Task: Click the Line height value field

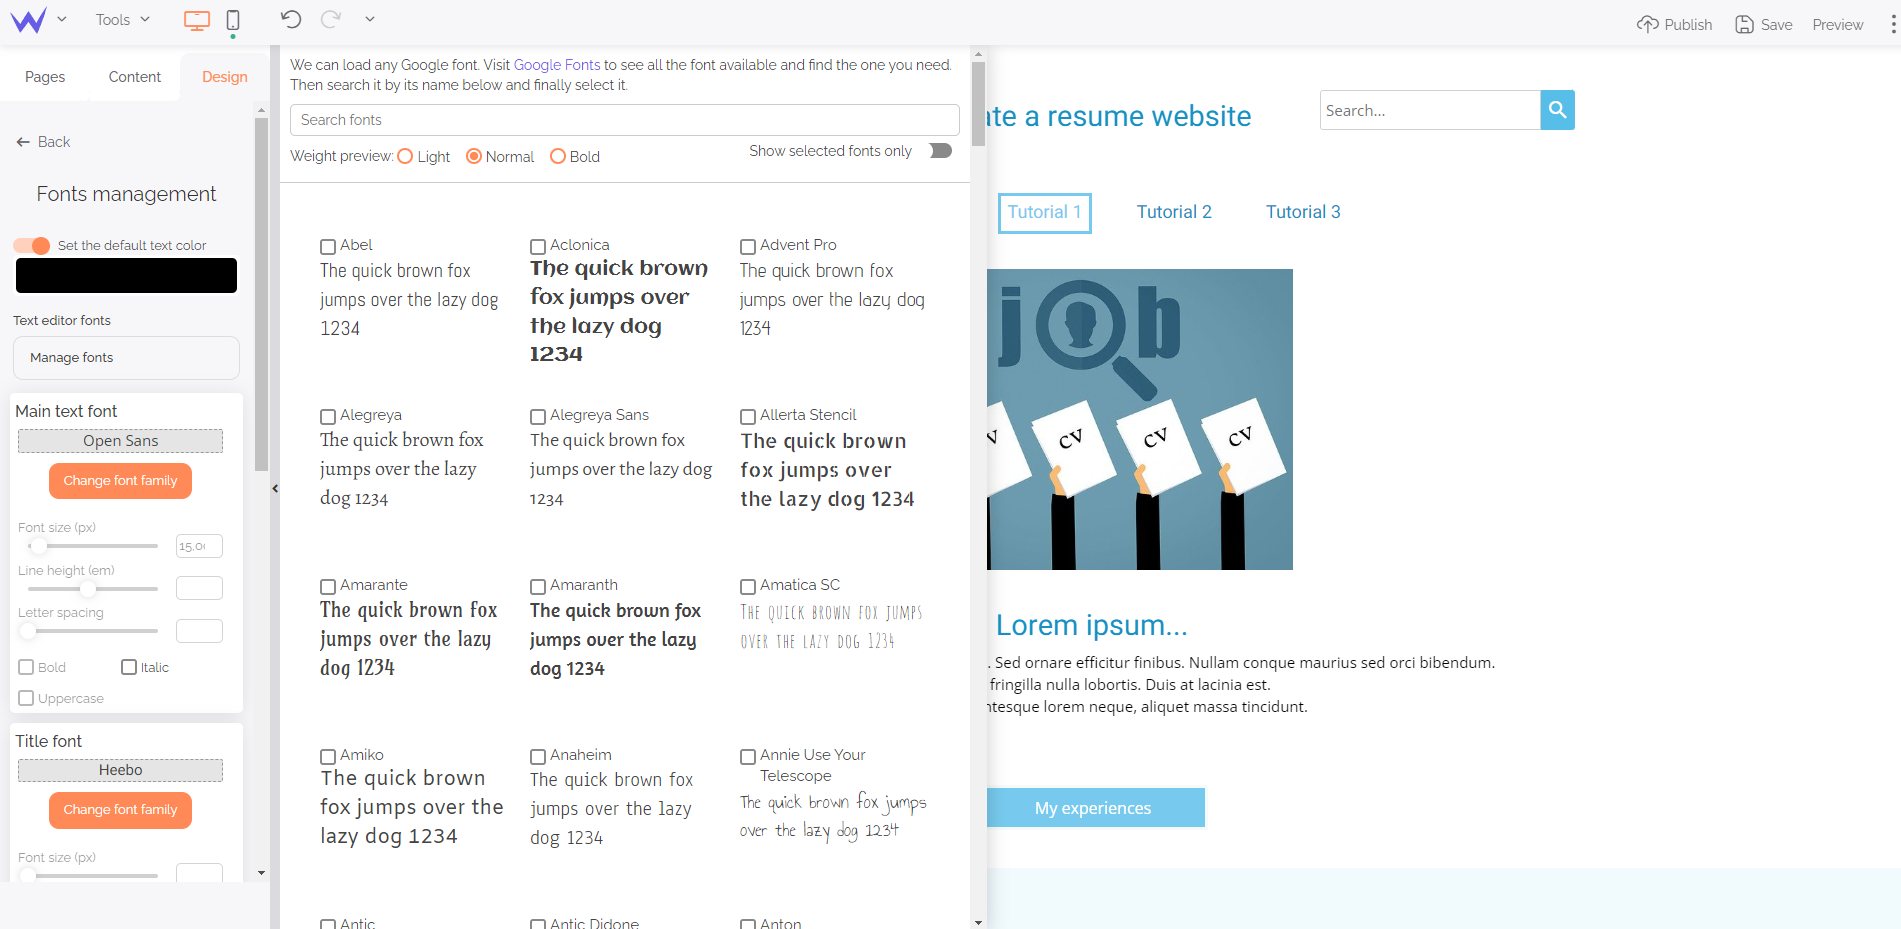Action: pos(199,588)
